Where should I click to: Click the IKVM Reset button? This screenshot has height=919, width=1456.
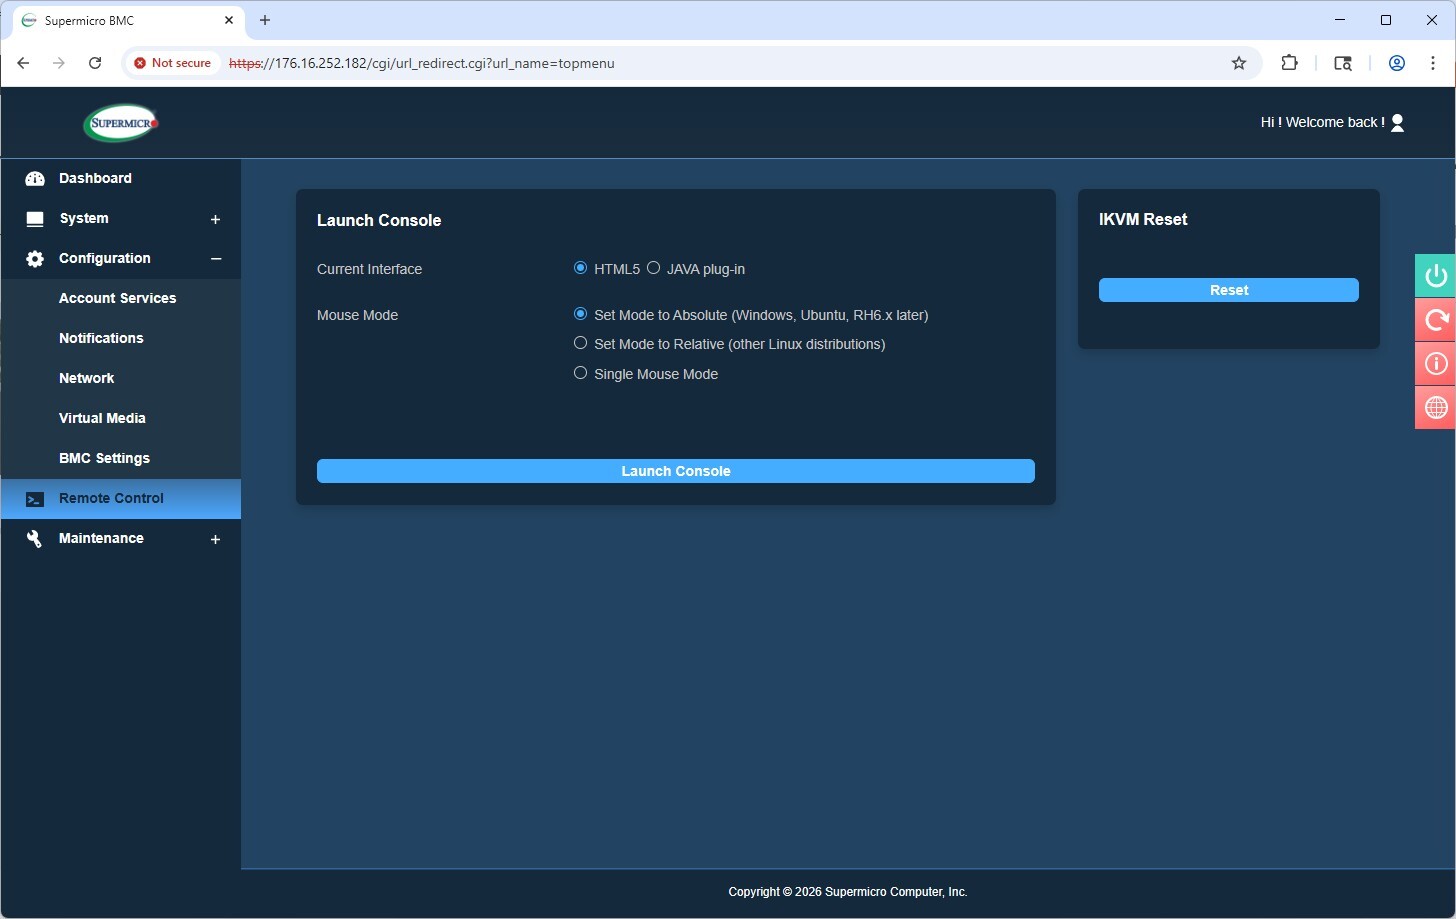(x=1228, y=290)
